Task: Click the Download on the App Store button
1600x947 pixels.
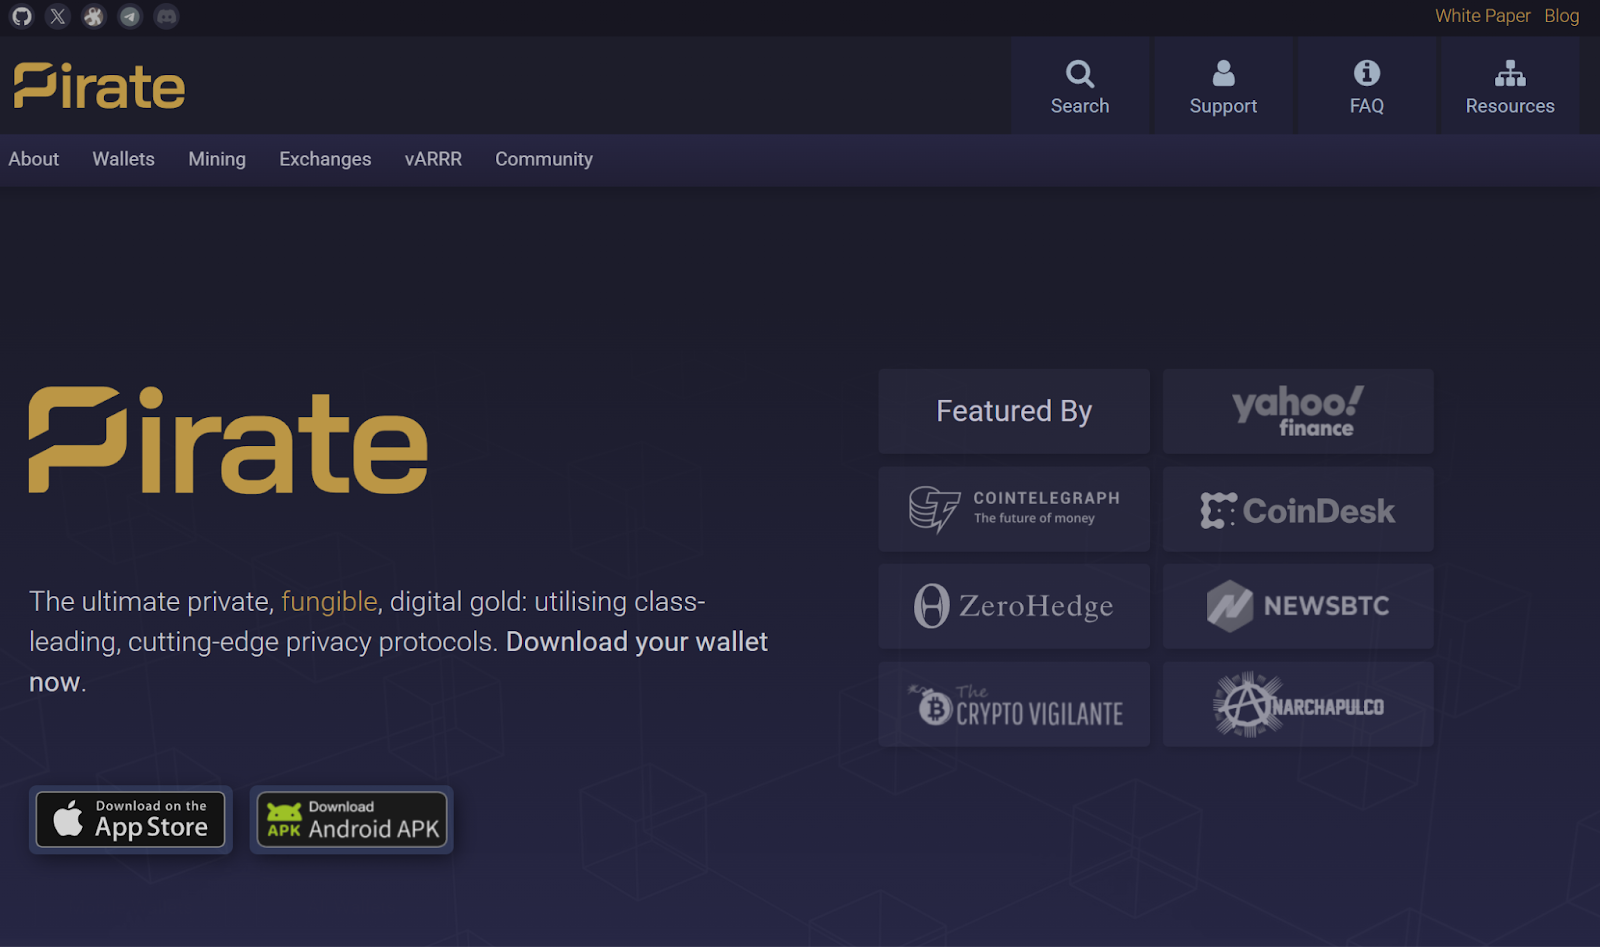Action: pos(131,820)
